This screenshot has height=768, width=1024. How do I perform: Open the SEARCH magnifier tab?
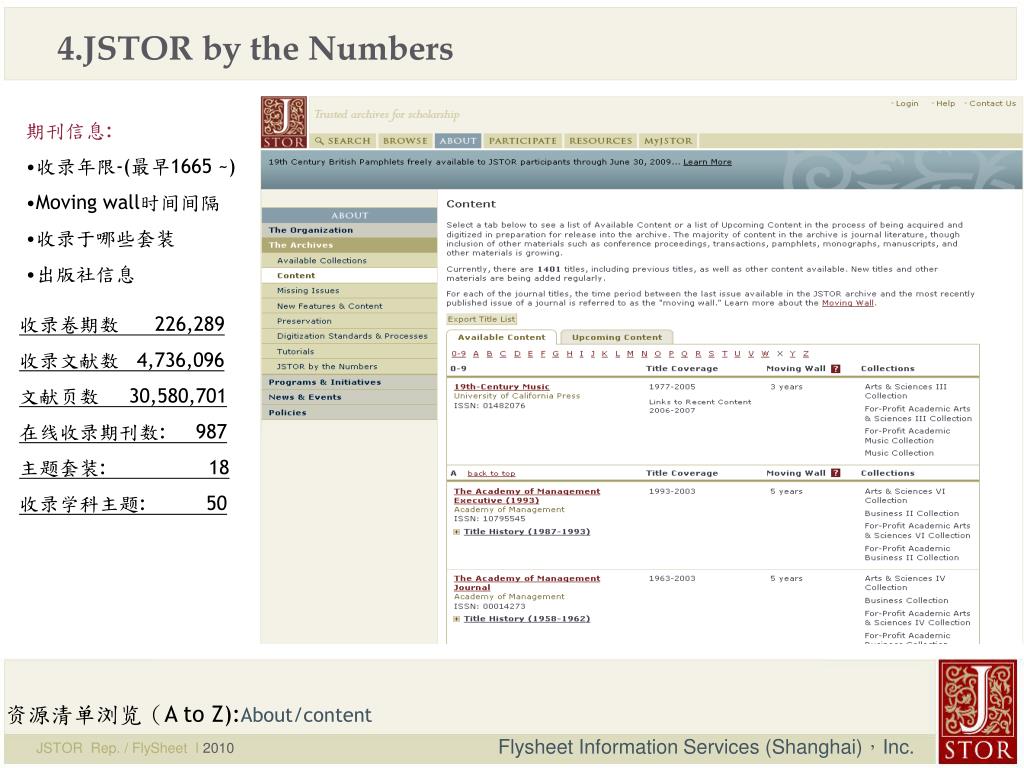coord(342,140)
